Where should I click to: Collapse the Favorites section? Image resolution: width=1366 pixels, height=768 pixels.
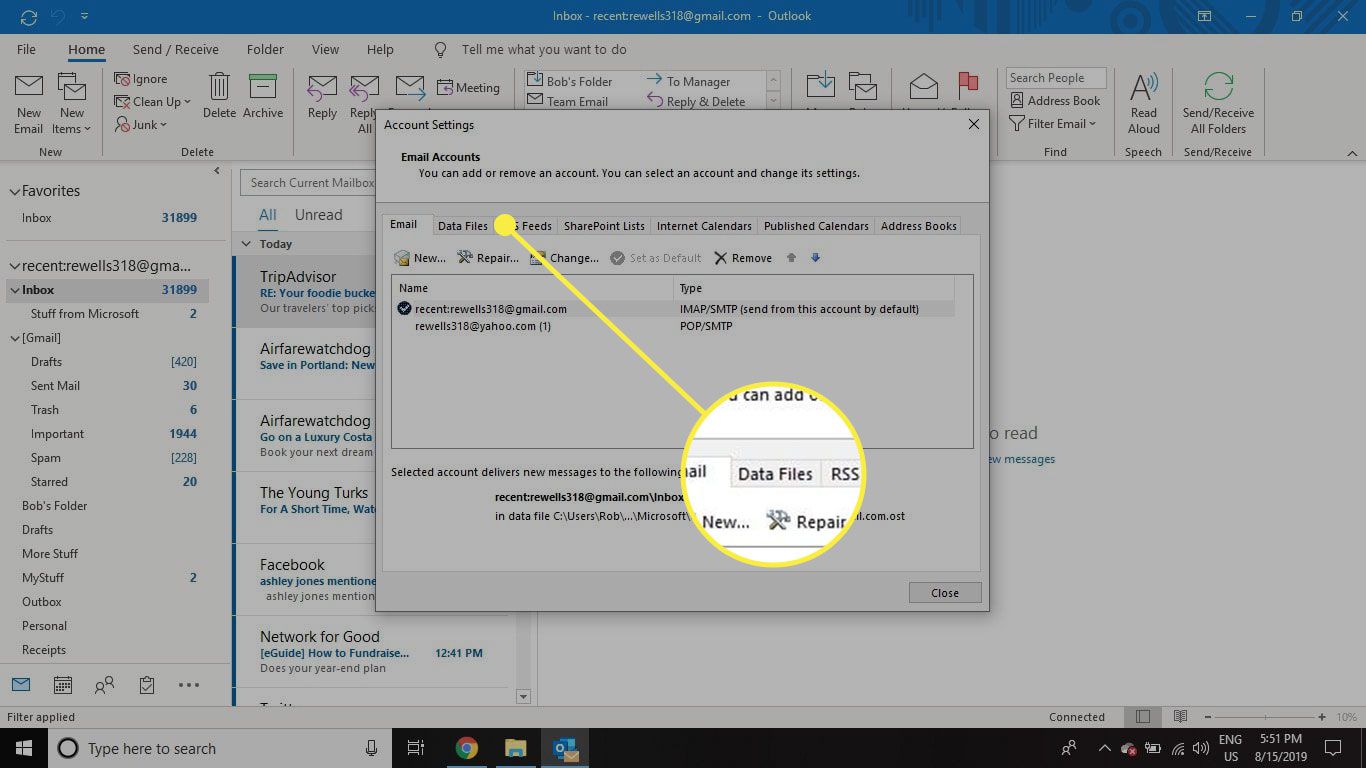(x=14, y=191)
